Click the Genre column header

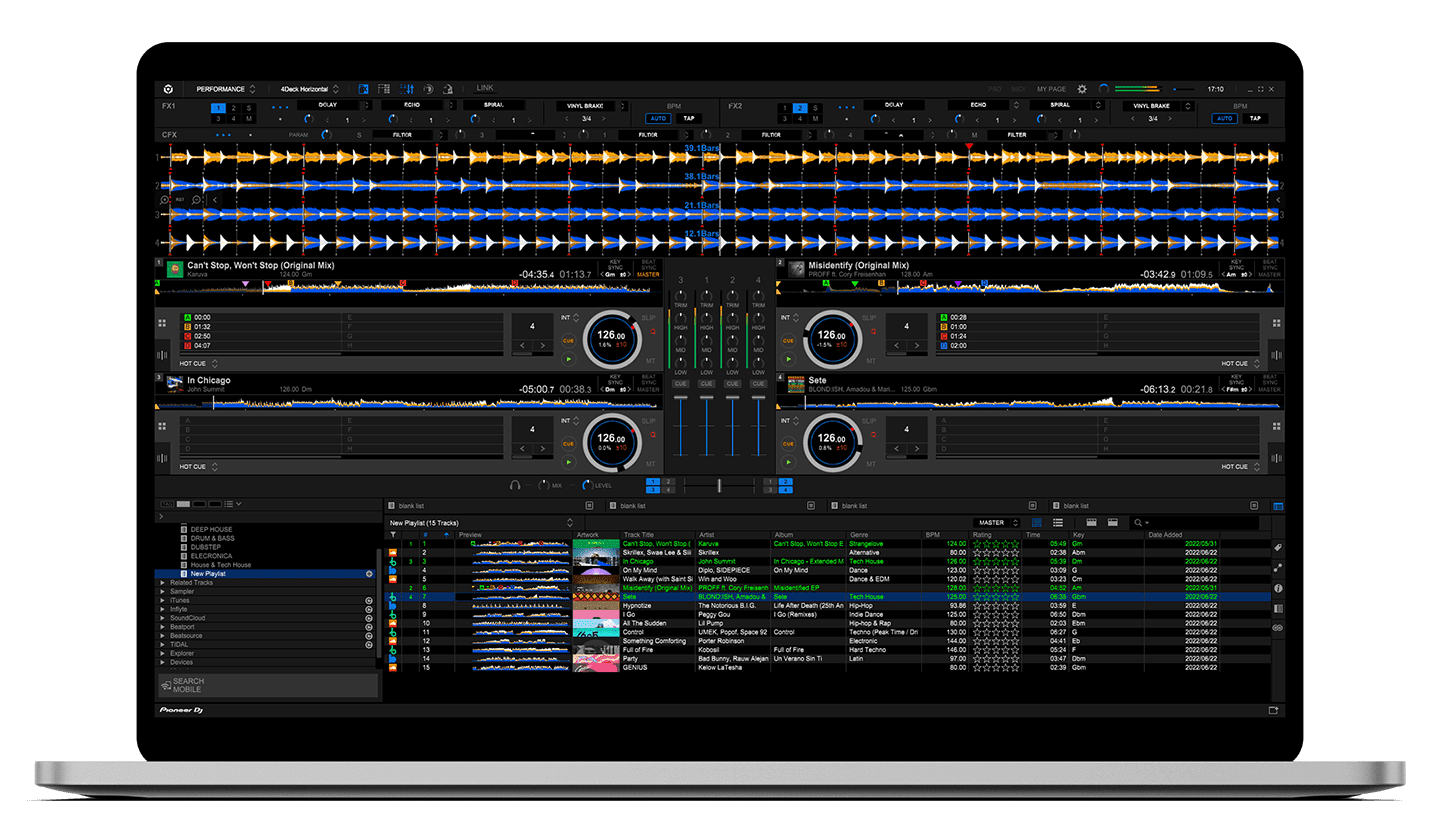(860, 535)
